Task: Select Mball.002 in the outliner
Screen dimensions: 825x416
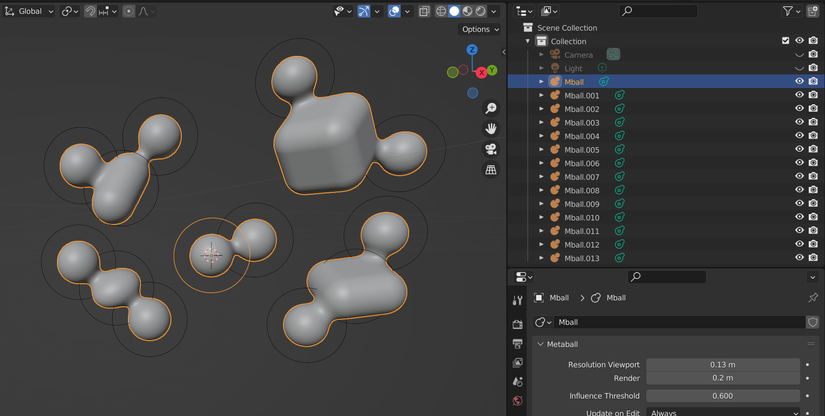Action: tap(581, 109)
